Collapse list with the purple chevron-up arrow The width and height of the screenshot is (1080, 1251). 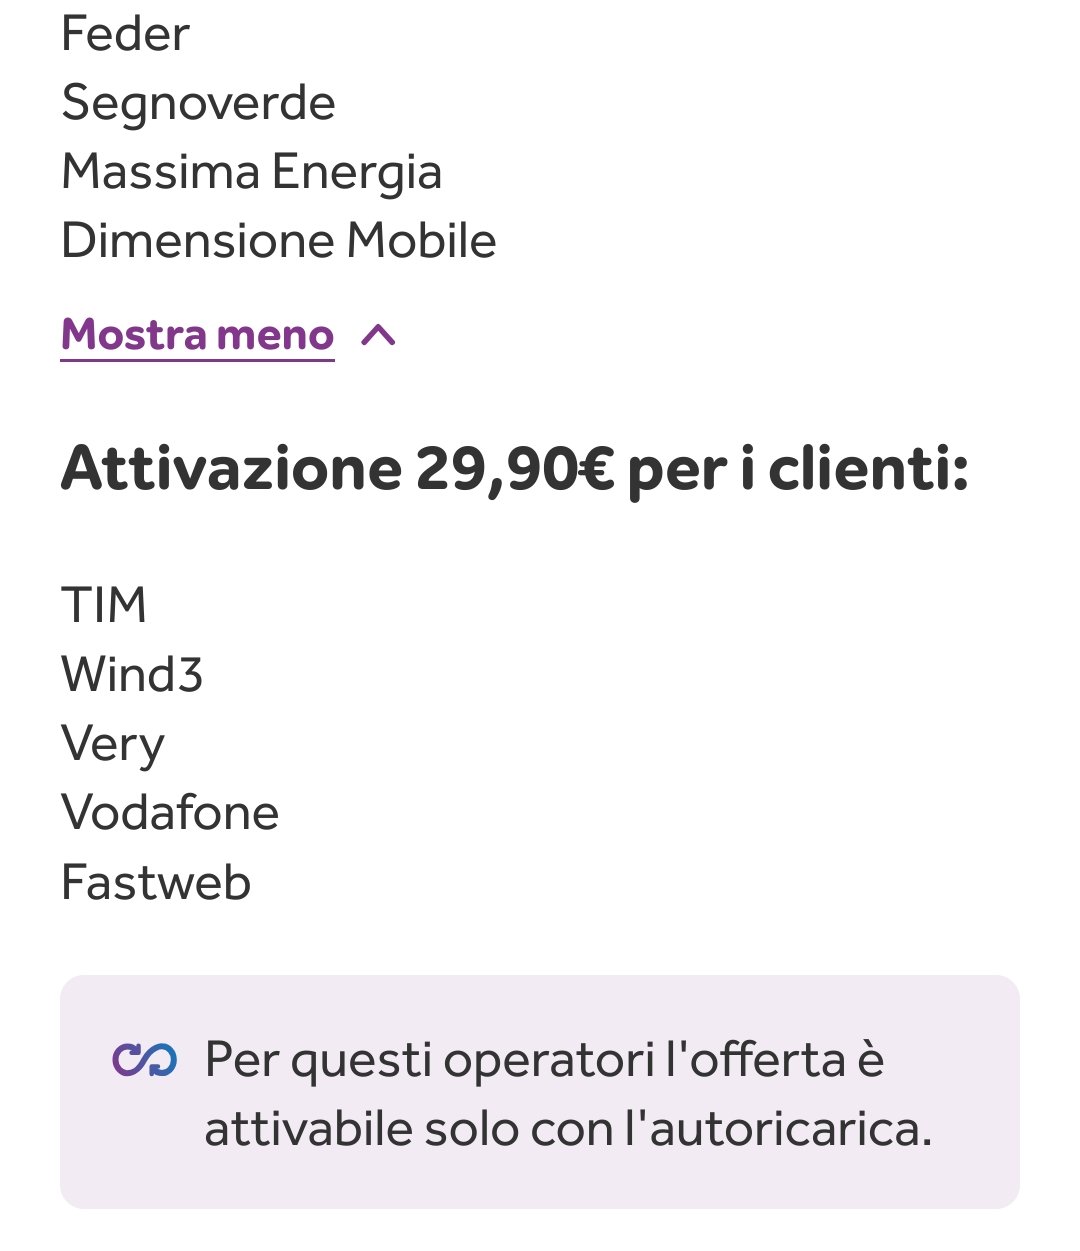[x=378, y=336]
